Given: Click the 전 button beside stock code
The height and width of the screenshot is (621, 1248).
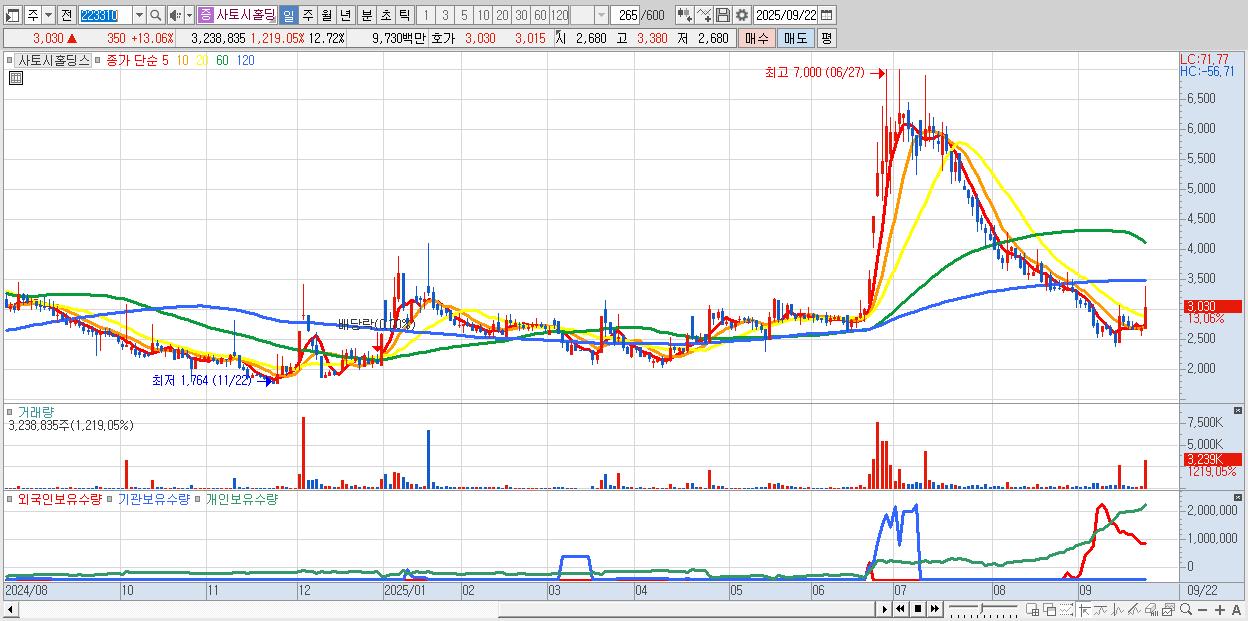Looking at the screenshot, I should (66, 15).
